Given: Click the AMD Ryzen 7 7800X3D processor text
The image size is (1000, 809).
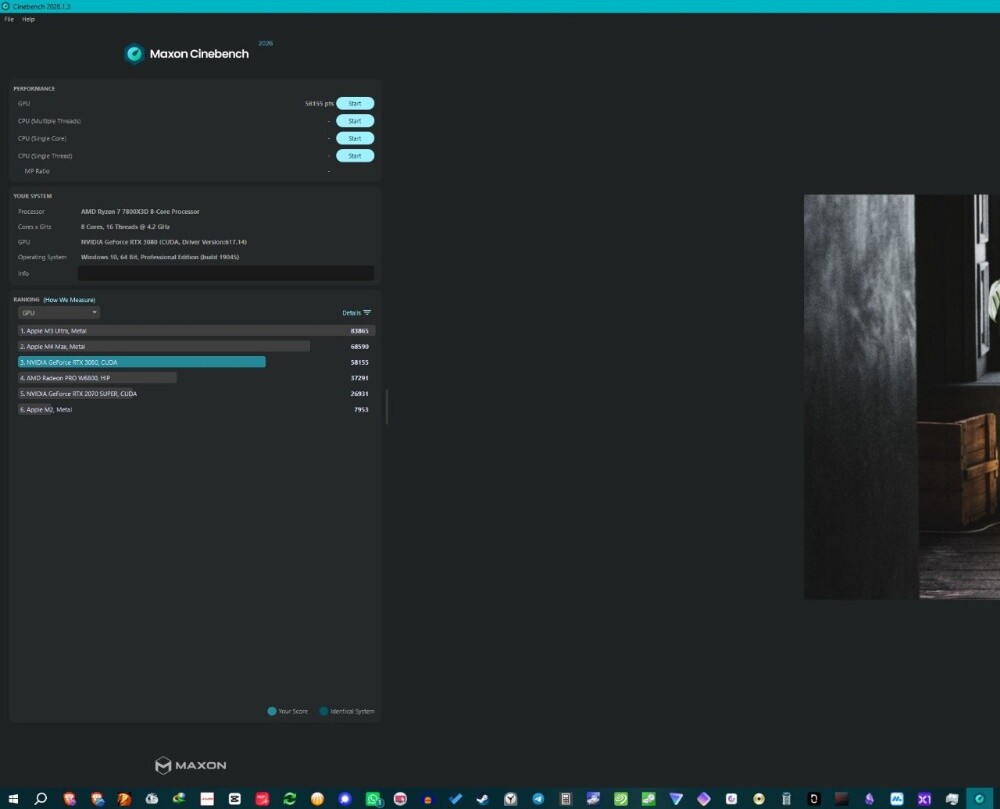Looking at the screenshot, I should click(140, 212).
